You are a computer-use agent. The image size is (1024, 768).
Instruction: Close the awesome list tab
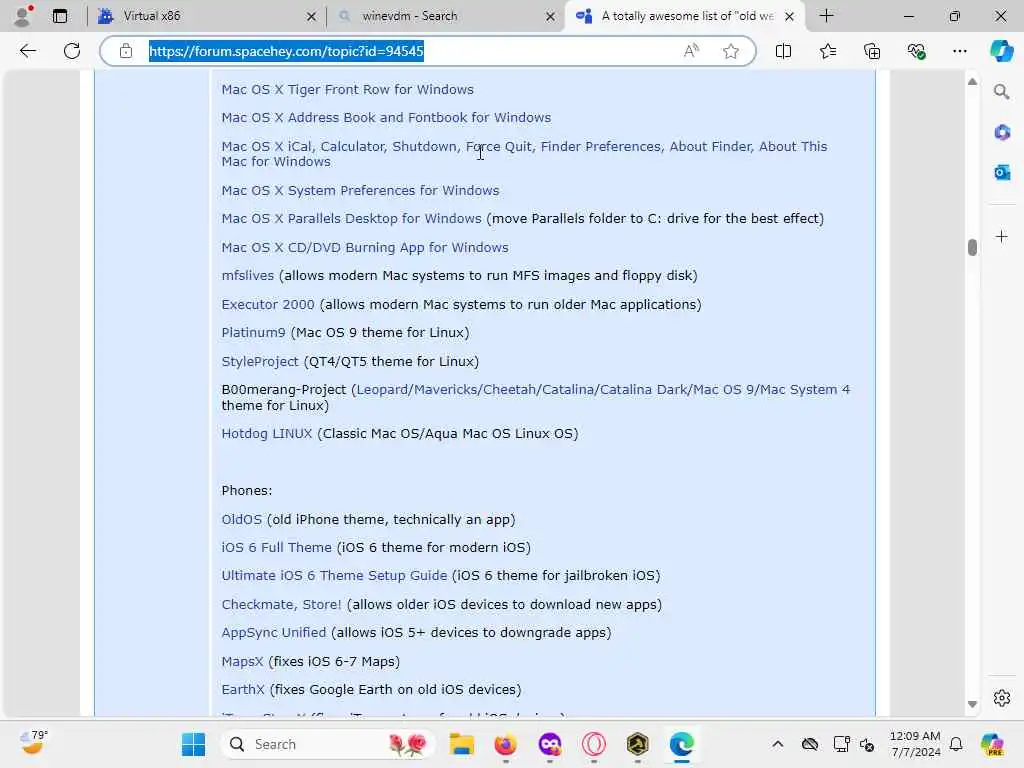789,16
